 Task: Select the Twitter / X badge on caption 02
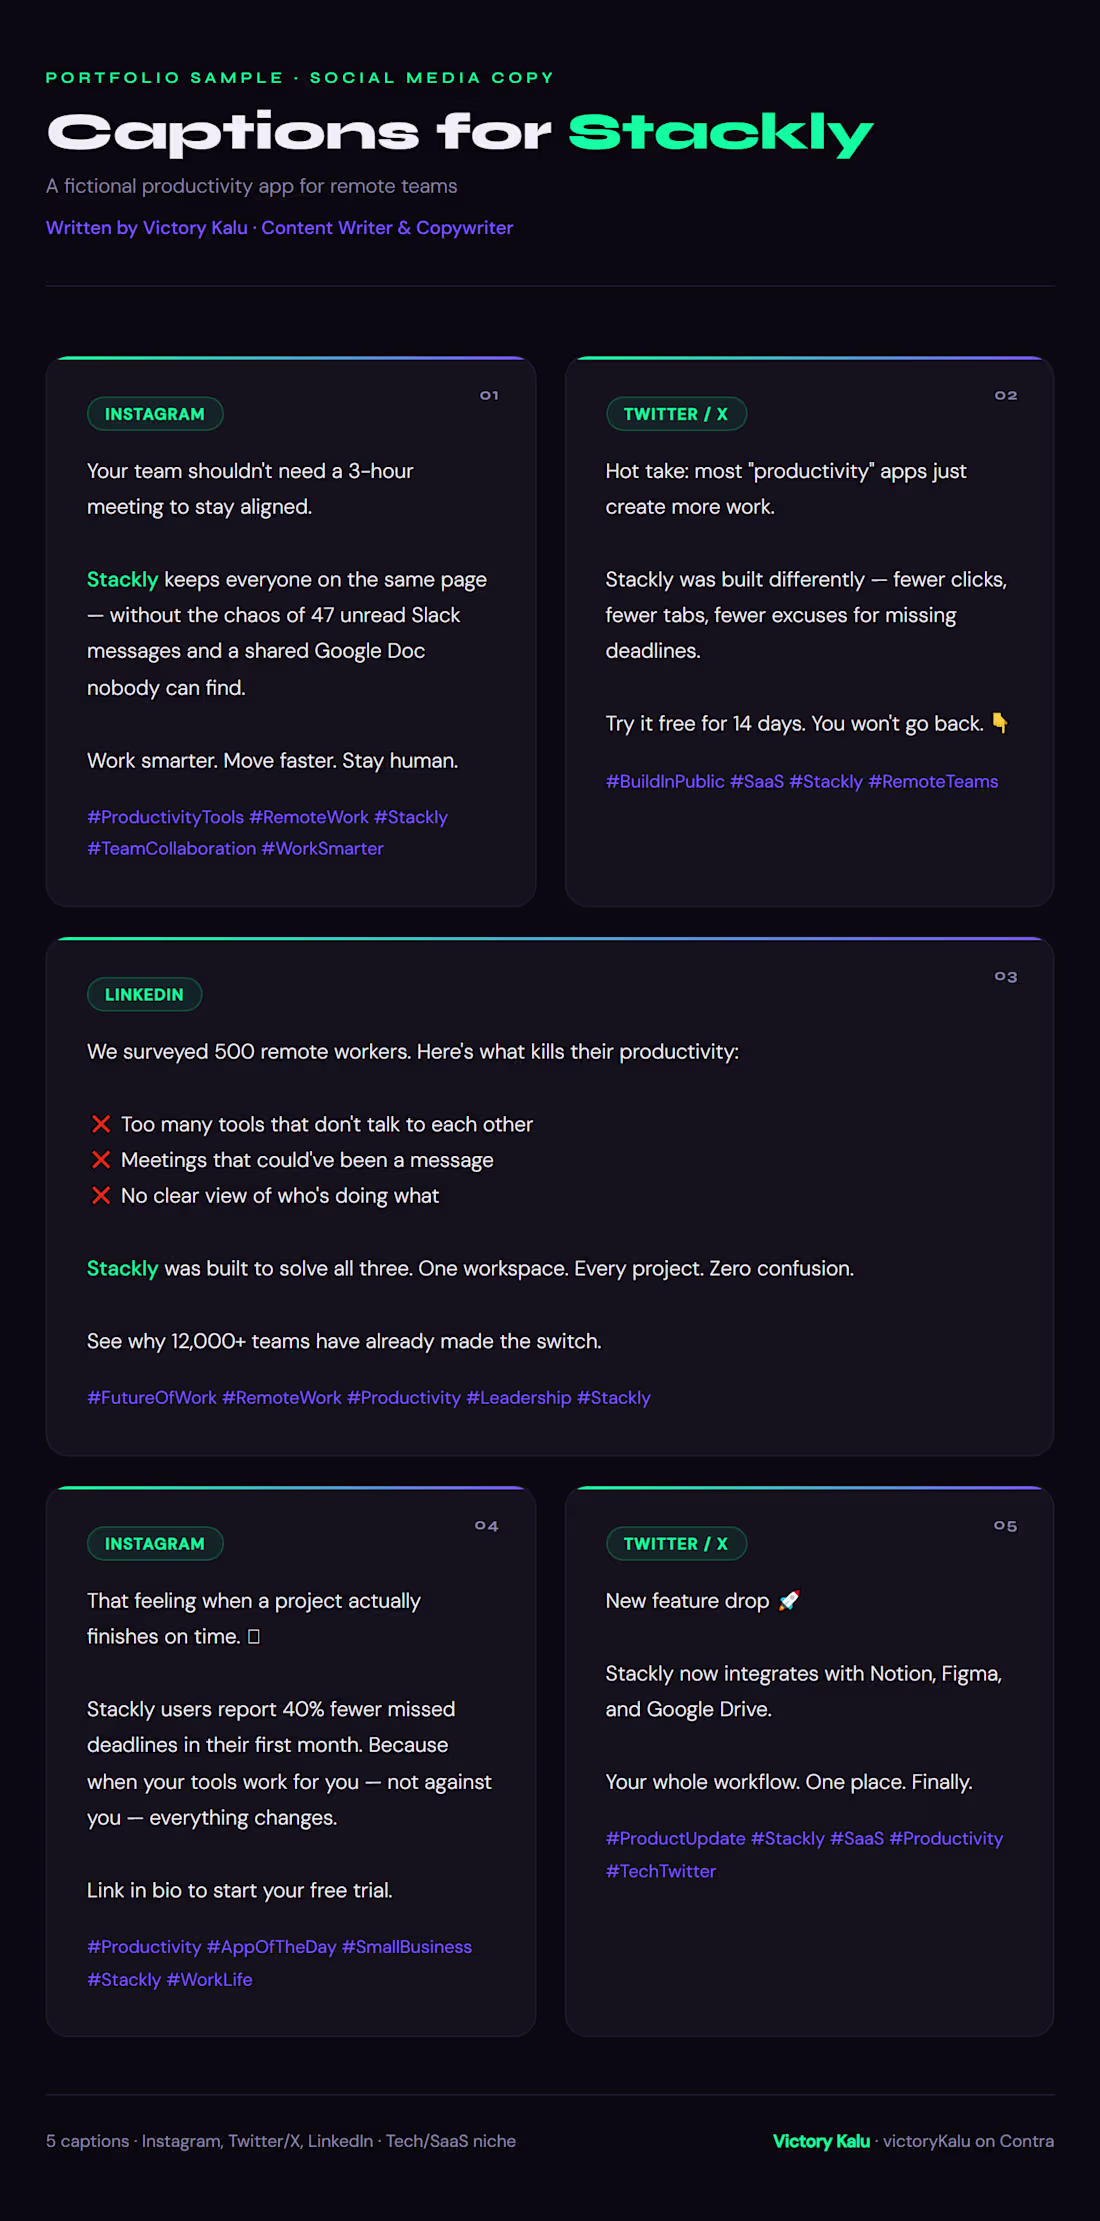(x=676, y=414)
